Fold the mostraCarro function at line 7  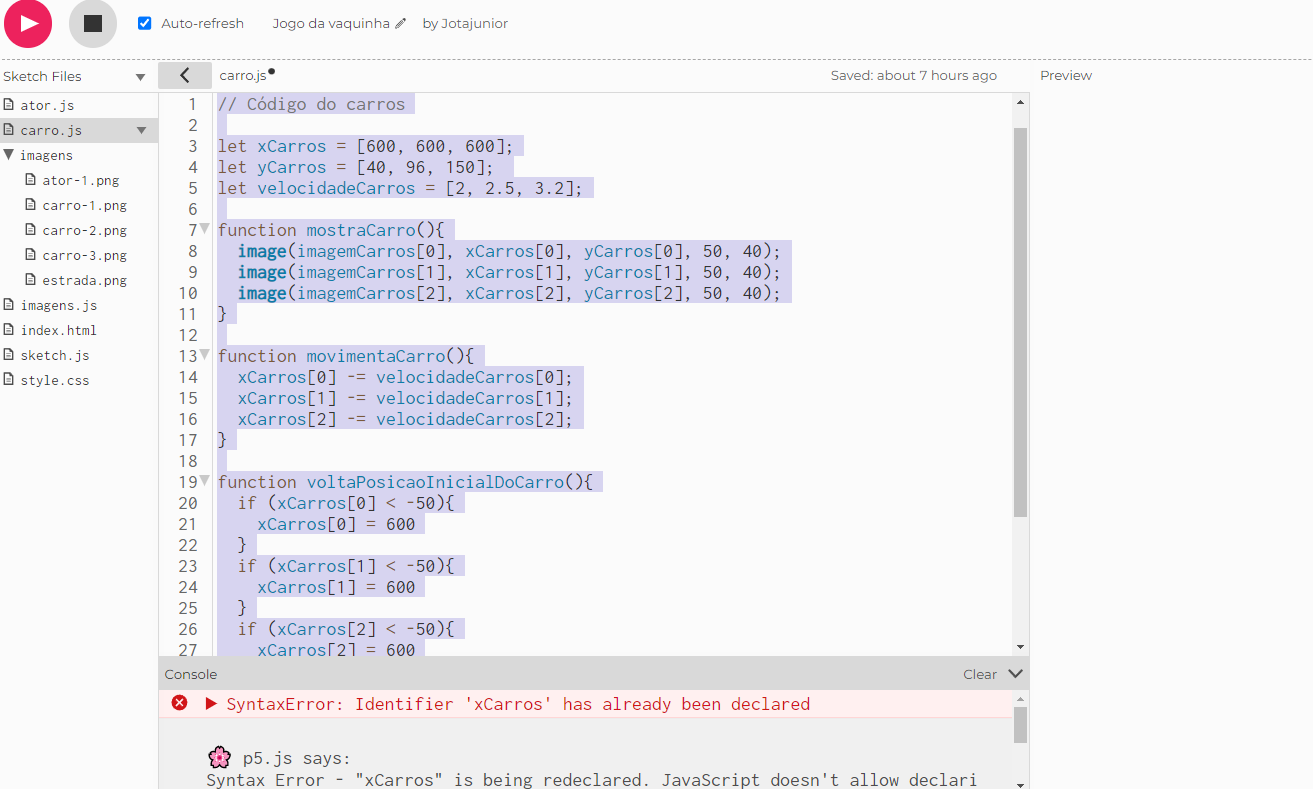coord(205,229)
